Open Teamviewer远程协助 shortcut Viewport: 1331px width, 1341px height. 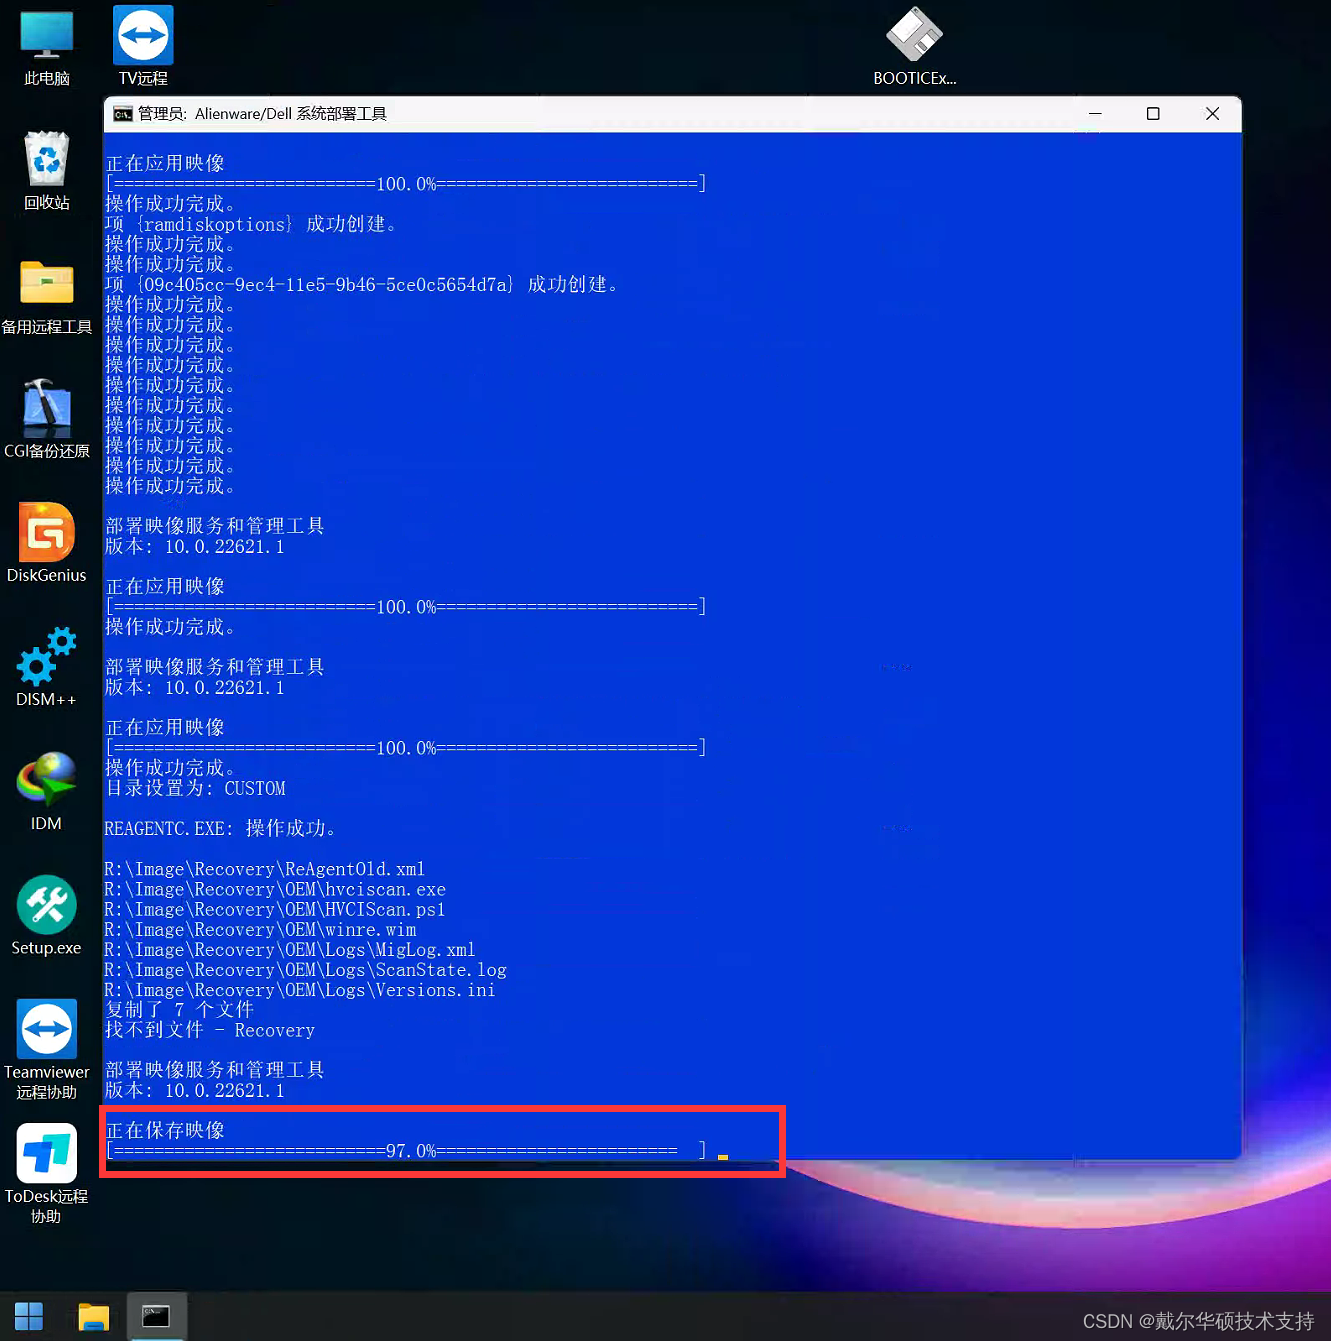tap(47, 1049)
